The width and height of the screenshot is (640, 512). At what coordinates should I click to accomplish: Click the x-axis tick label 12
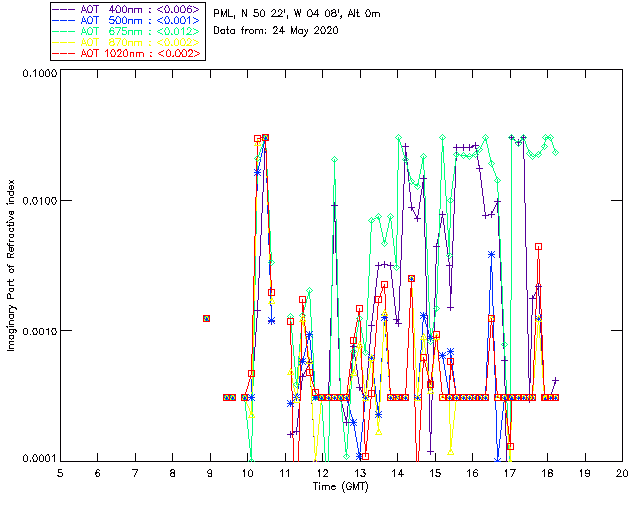click(322, 472)
